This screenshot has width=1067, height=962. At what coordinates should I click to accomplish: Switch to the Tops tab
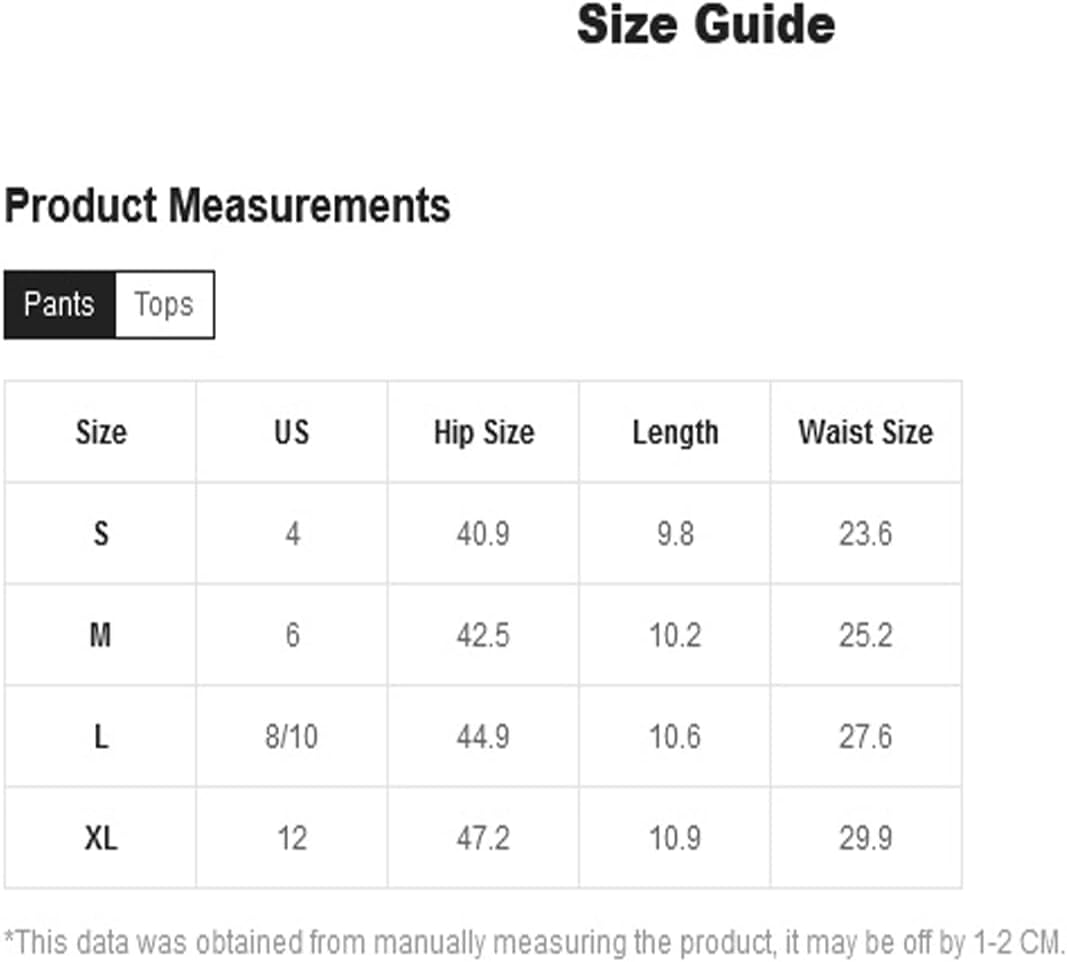(x=165, y=305)
